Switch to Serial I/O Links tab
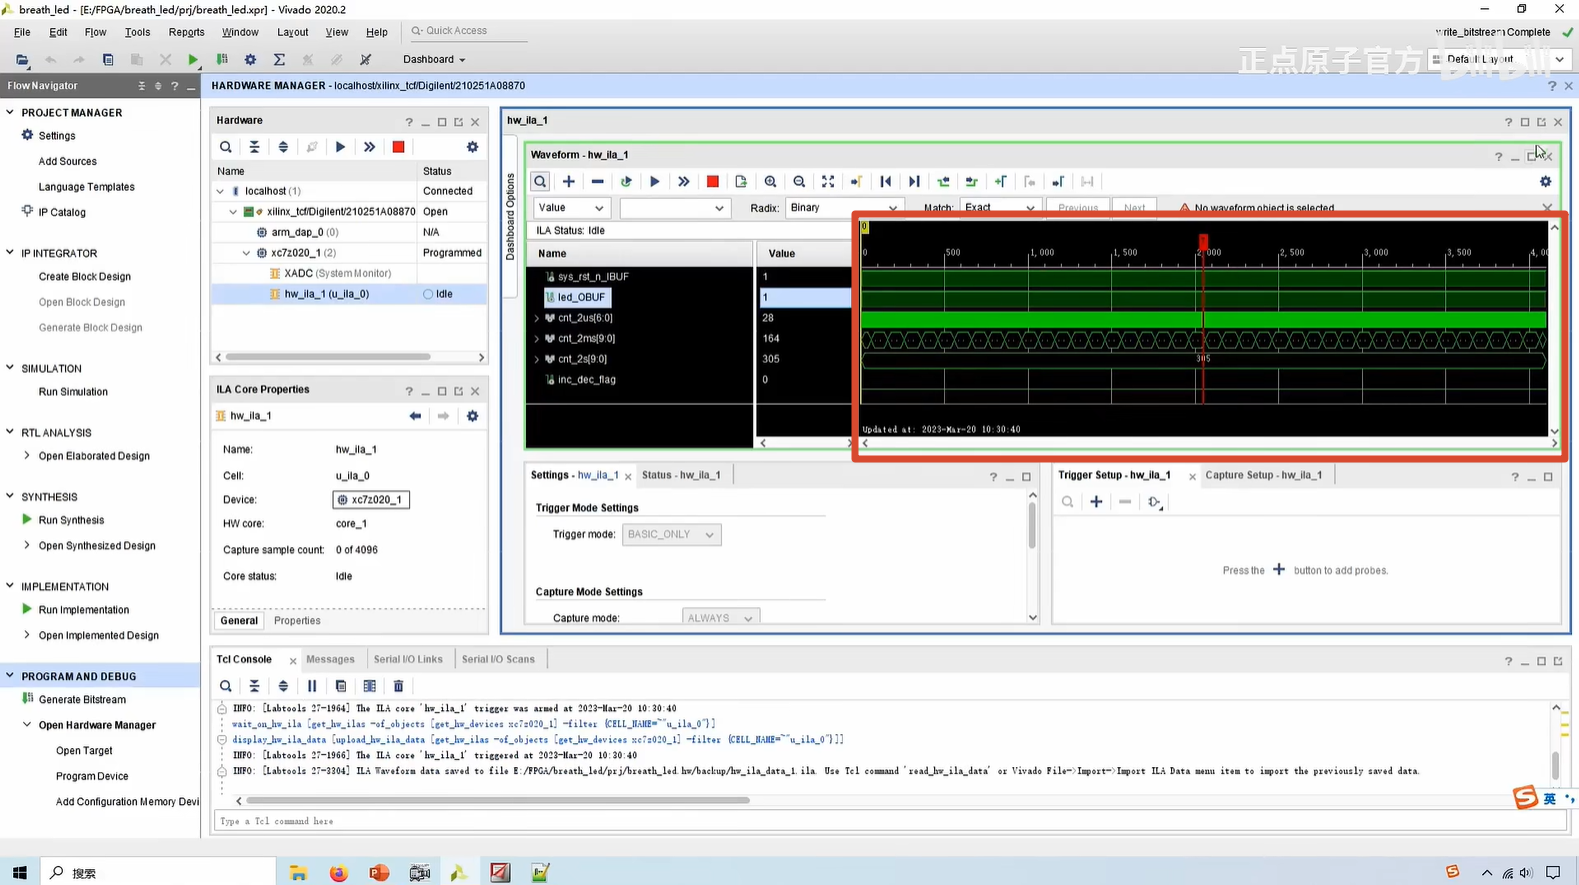This screenshot has height=885, width=1579. tap(408, 659)
